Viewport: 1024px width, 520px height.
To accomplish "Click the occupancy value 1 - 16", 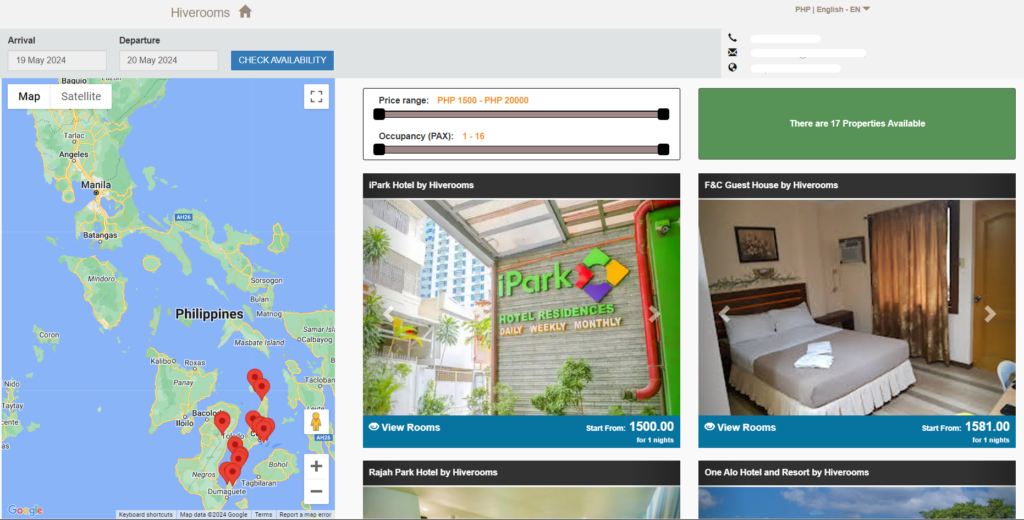I will 473,137.
